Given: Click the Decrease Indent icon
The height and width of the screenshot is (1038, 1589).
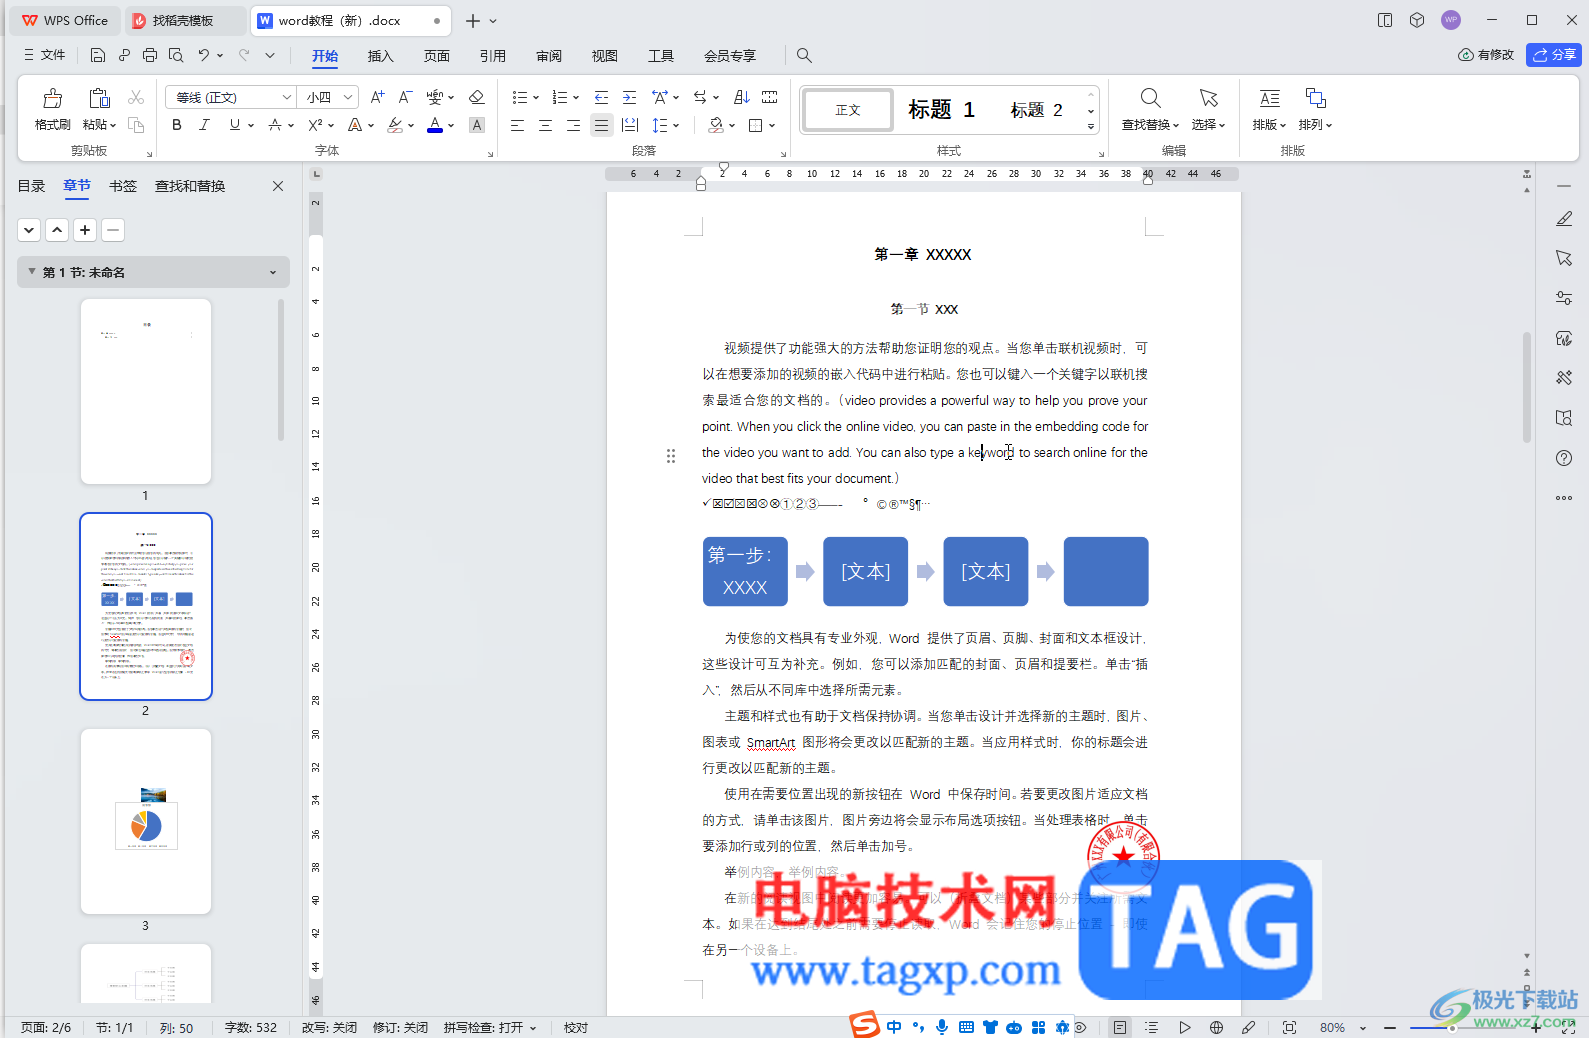Looking at the screenshot, I should coord(601,97).
